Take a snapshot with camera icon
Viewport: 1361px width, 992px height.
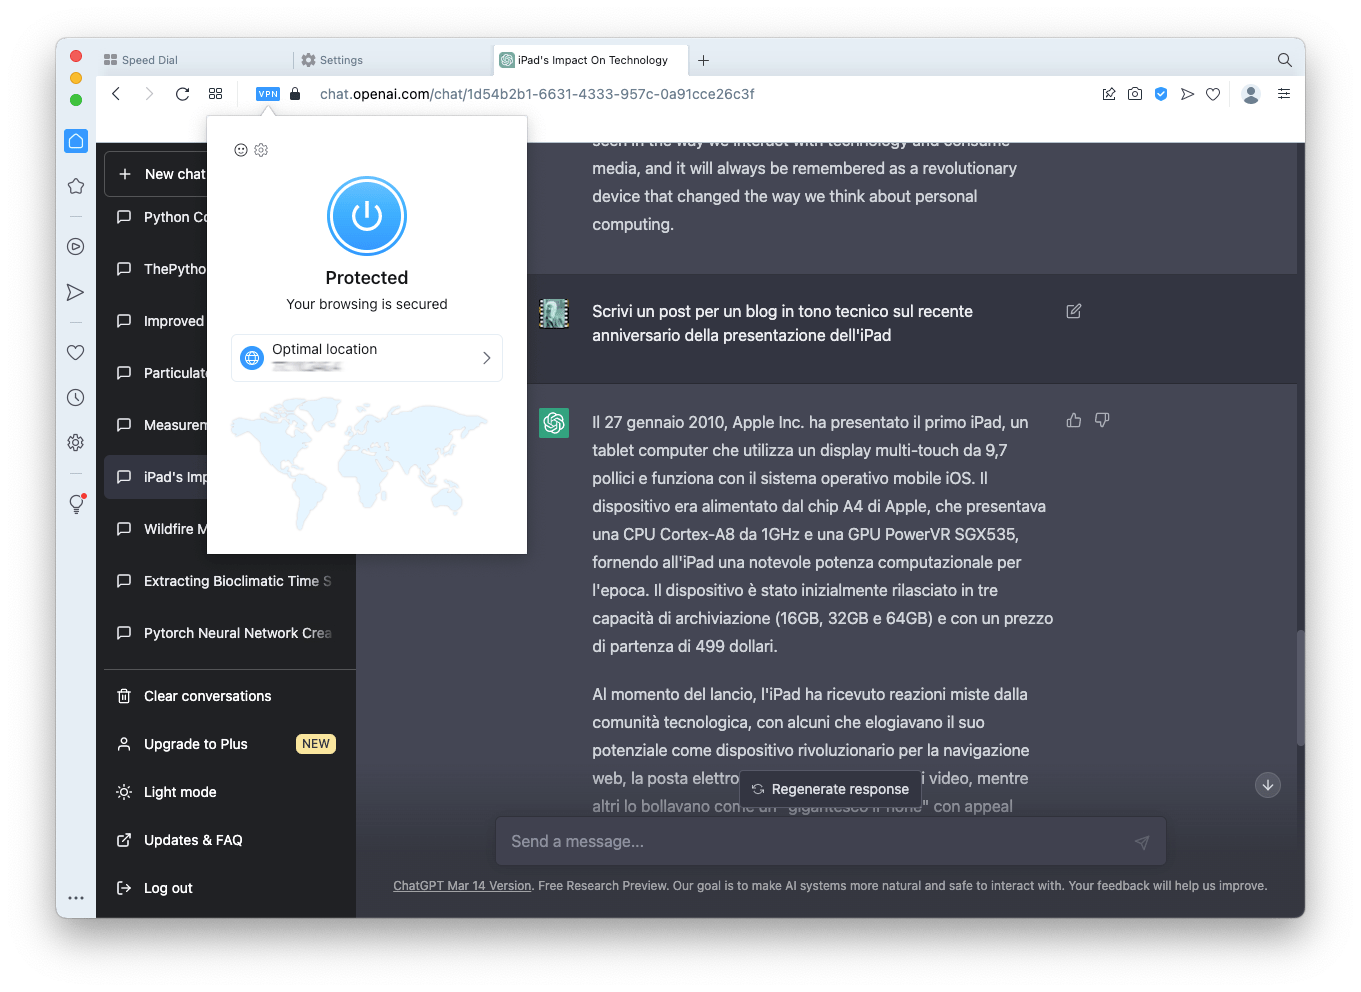(x=1135, y=94)
